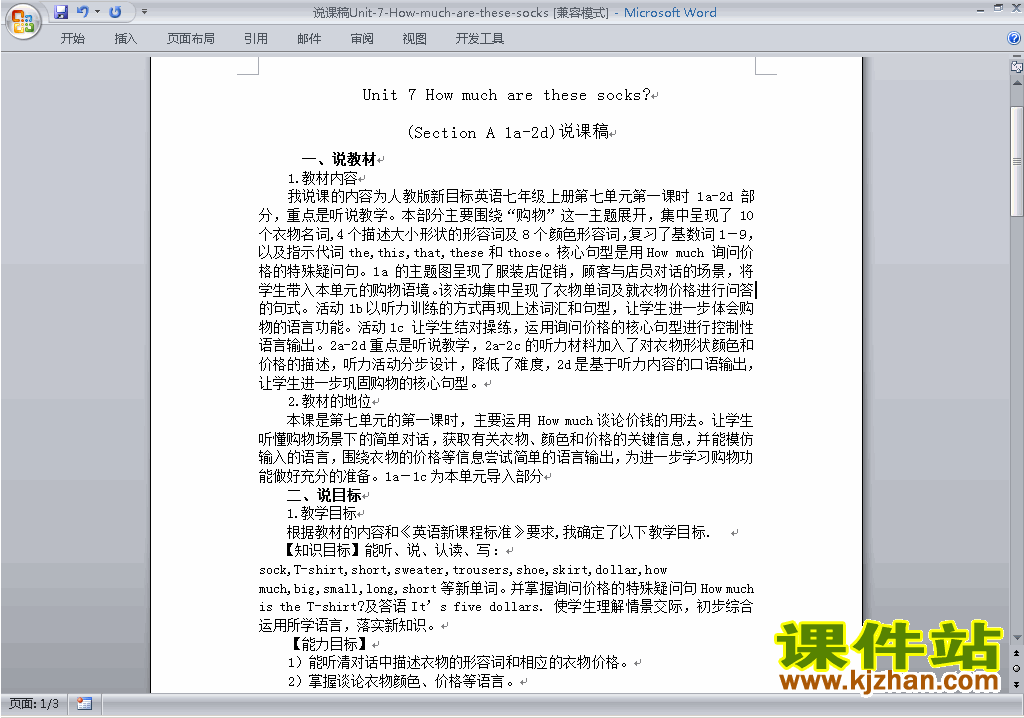
Task: Click the line '1.教学目标'
Action: pyautogui.click(x=322, y=514)
